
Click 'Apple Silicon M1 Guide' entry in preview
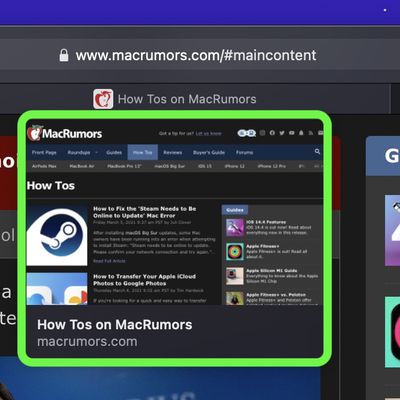pyautogui.click(x=272, y=276)
